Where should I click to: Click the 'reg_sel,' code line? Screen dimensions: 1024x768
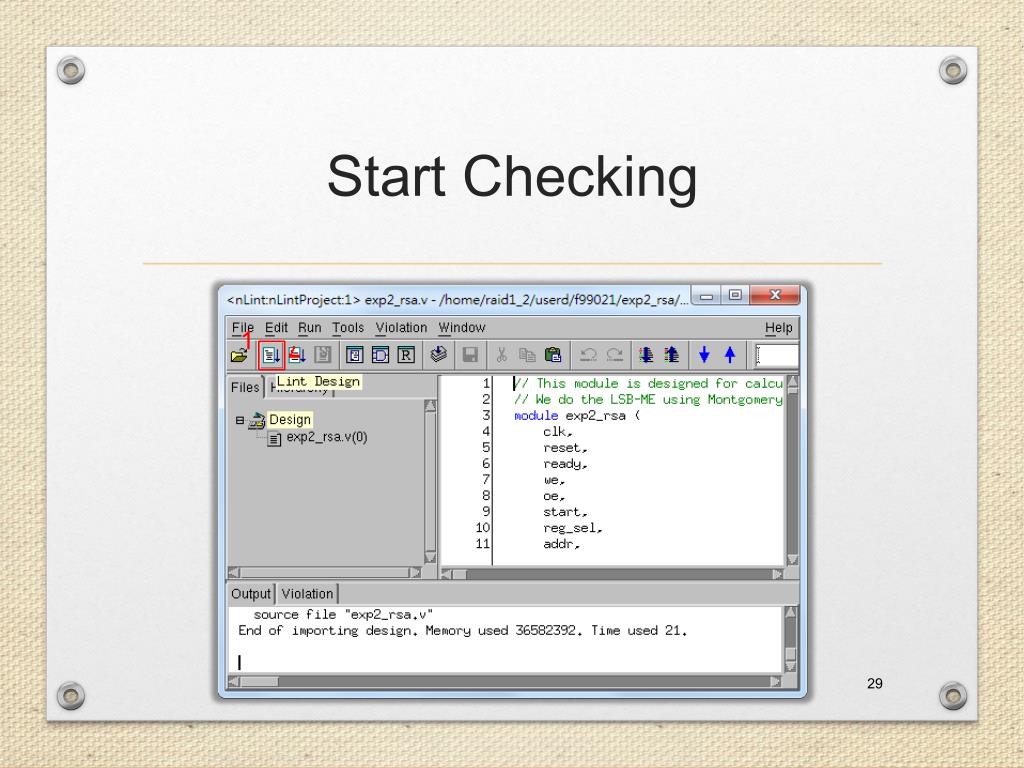[x=573, y=528]
